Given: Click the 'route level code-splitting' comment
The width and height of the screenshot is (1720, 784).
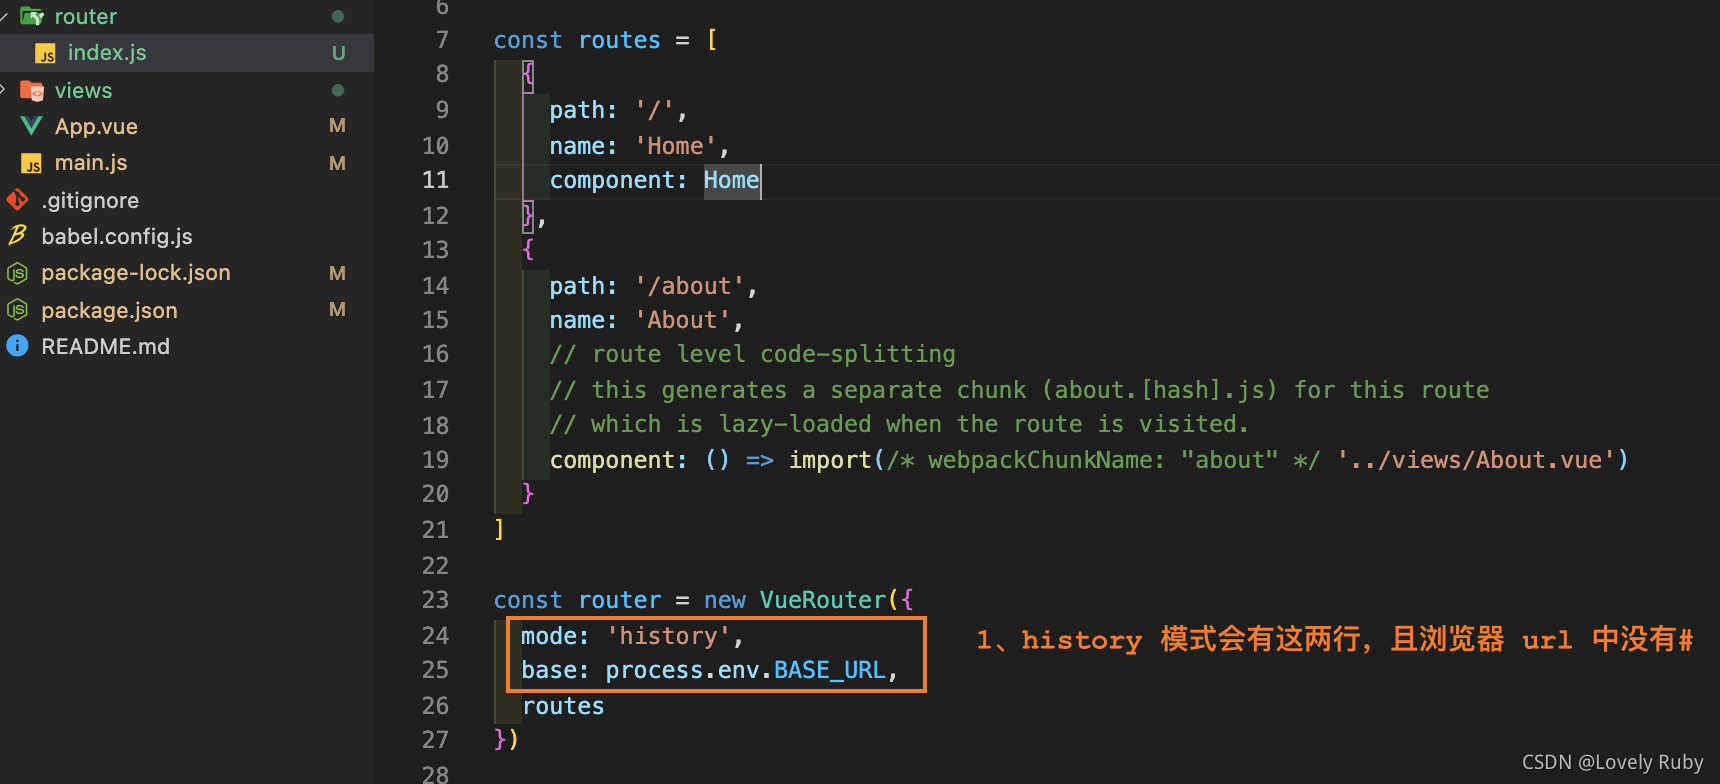Looking at the screenshot, I should (x=753, y=354).
